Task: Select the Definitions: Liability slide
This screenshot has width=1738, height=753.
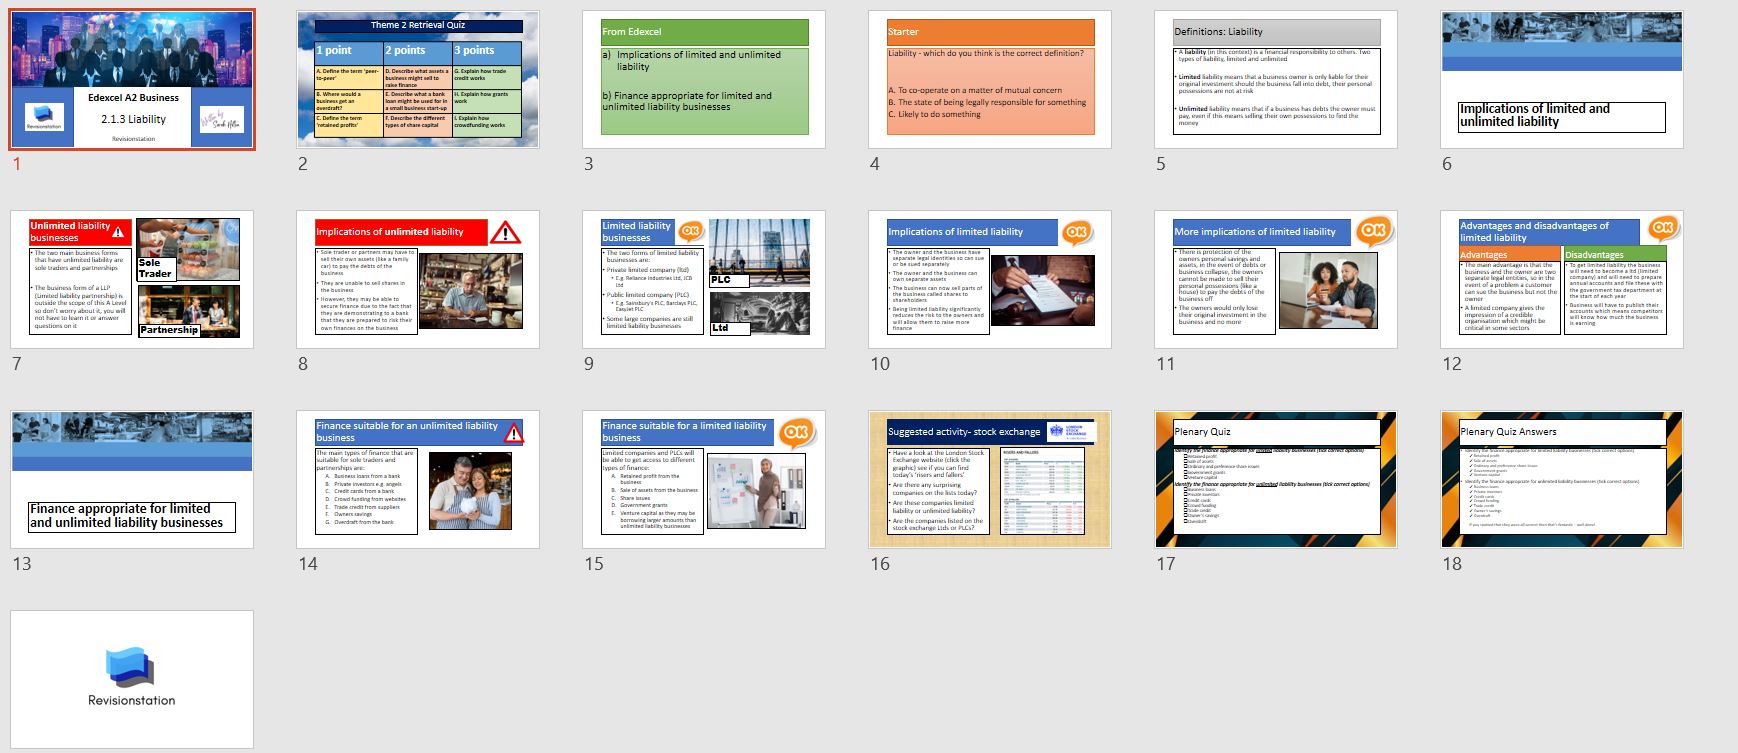Action: pos(1276,80)
